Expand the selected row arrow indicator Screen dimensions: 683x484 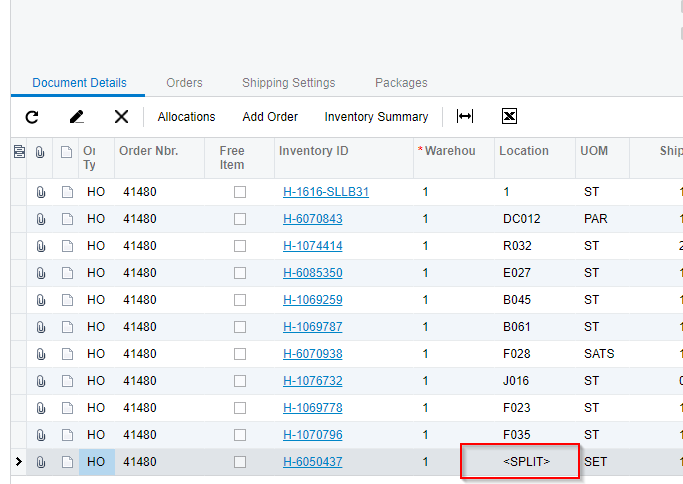(19, 462)
